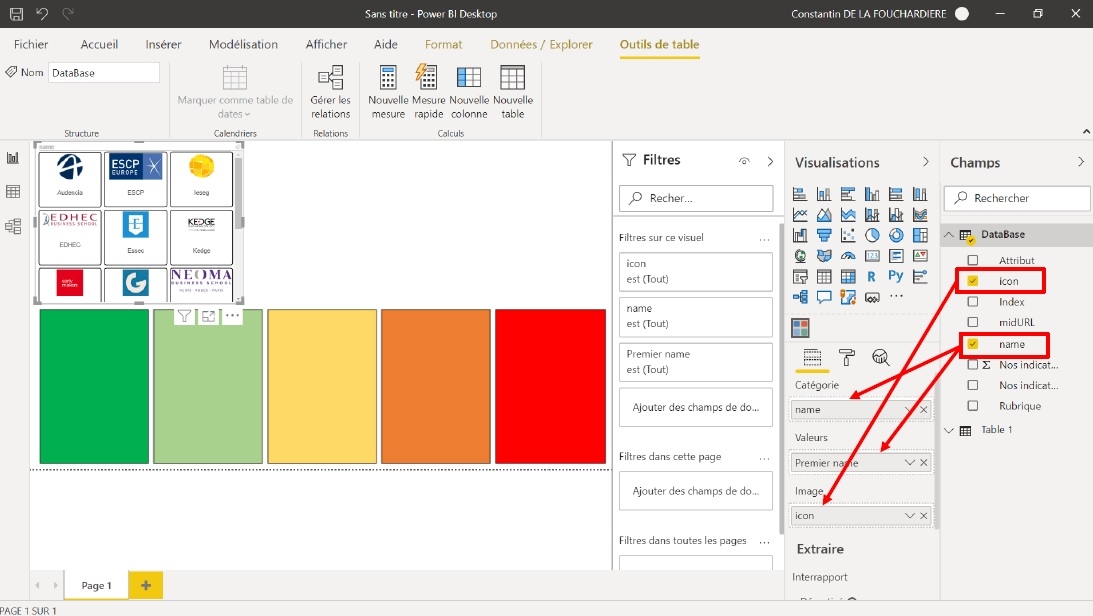This screenshot has height=616, width=1093.
Task: Open more visualizations via the ellipsis
Action: coord(896,297)
